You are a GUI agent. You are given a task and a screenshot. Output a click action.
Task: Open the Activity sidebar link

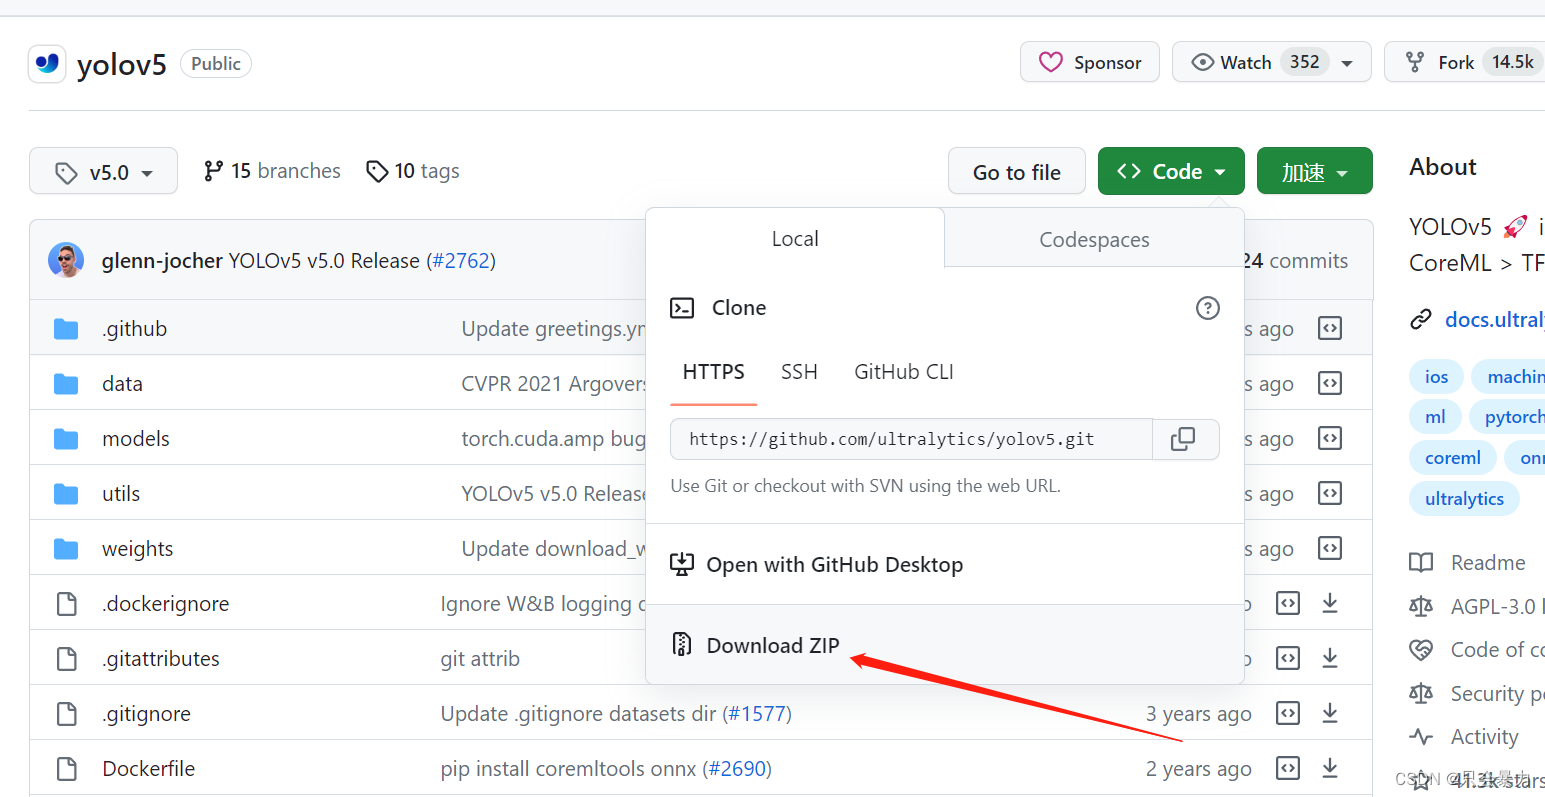[x=1484, y=737]
